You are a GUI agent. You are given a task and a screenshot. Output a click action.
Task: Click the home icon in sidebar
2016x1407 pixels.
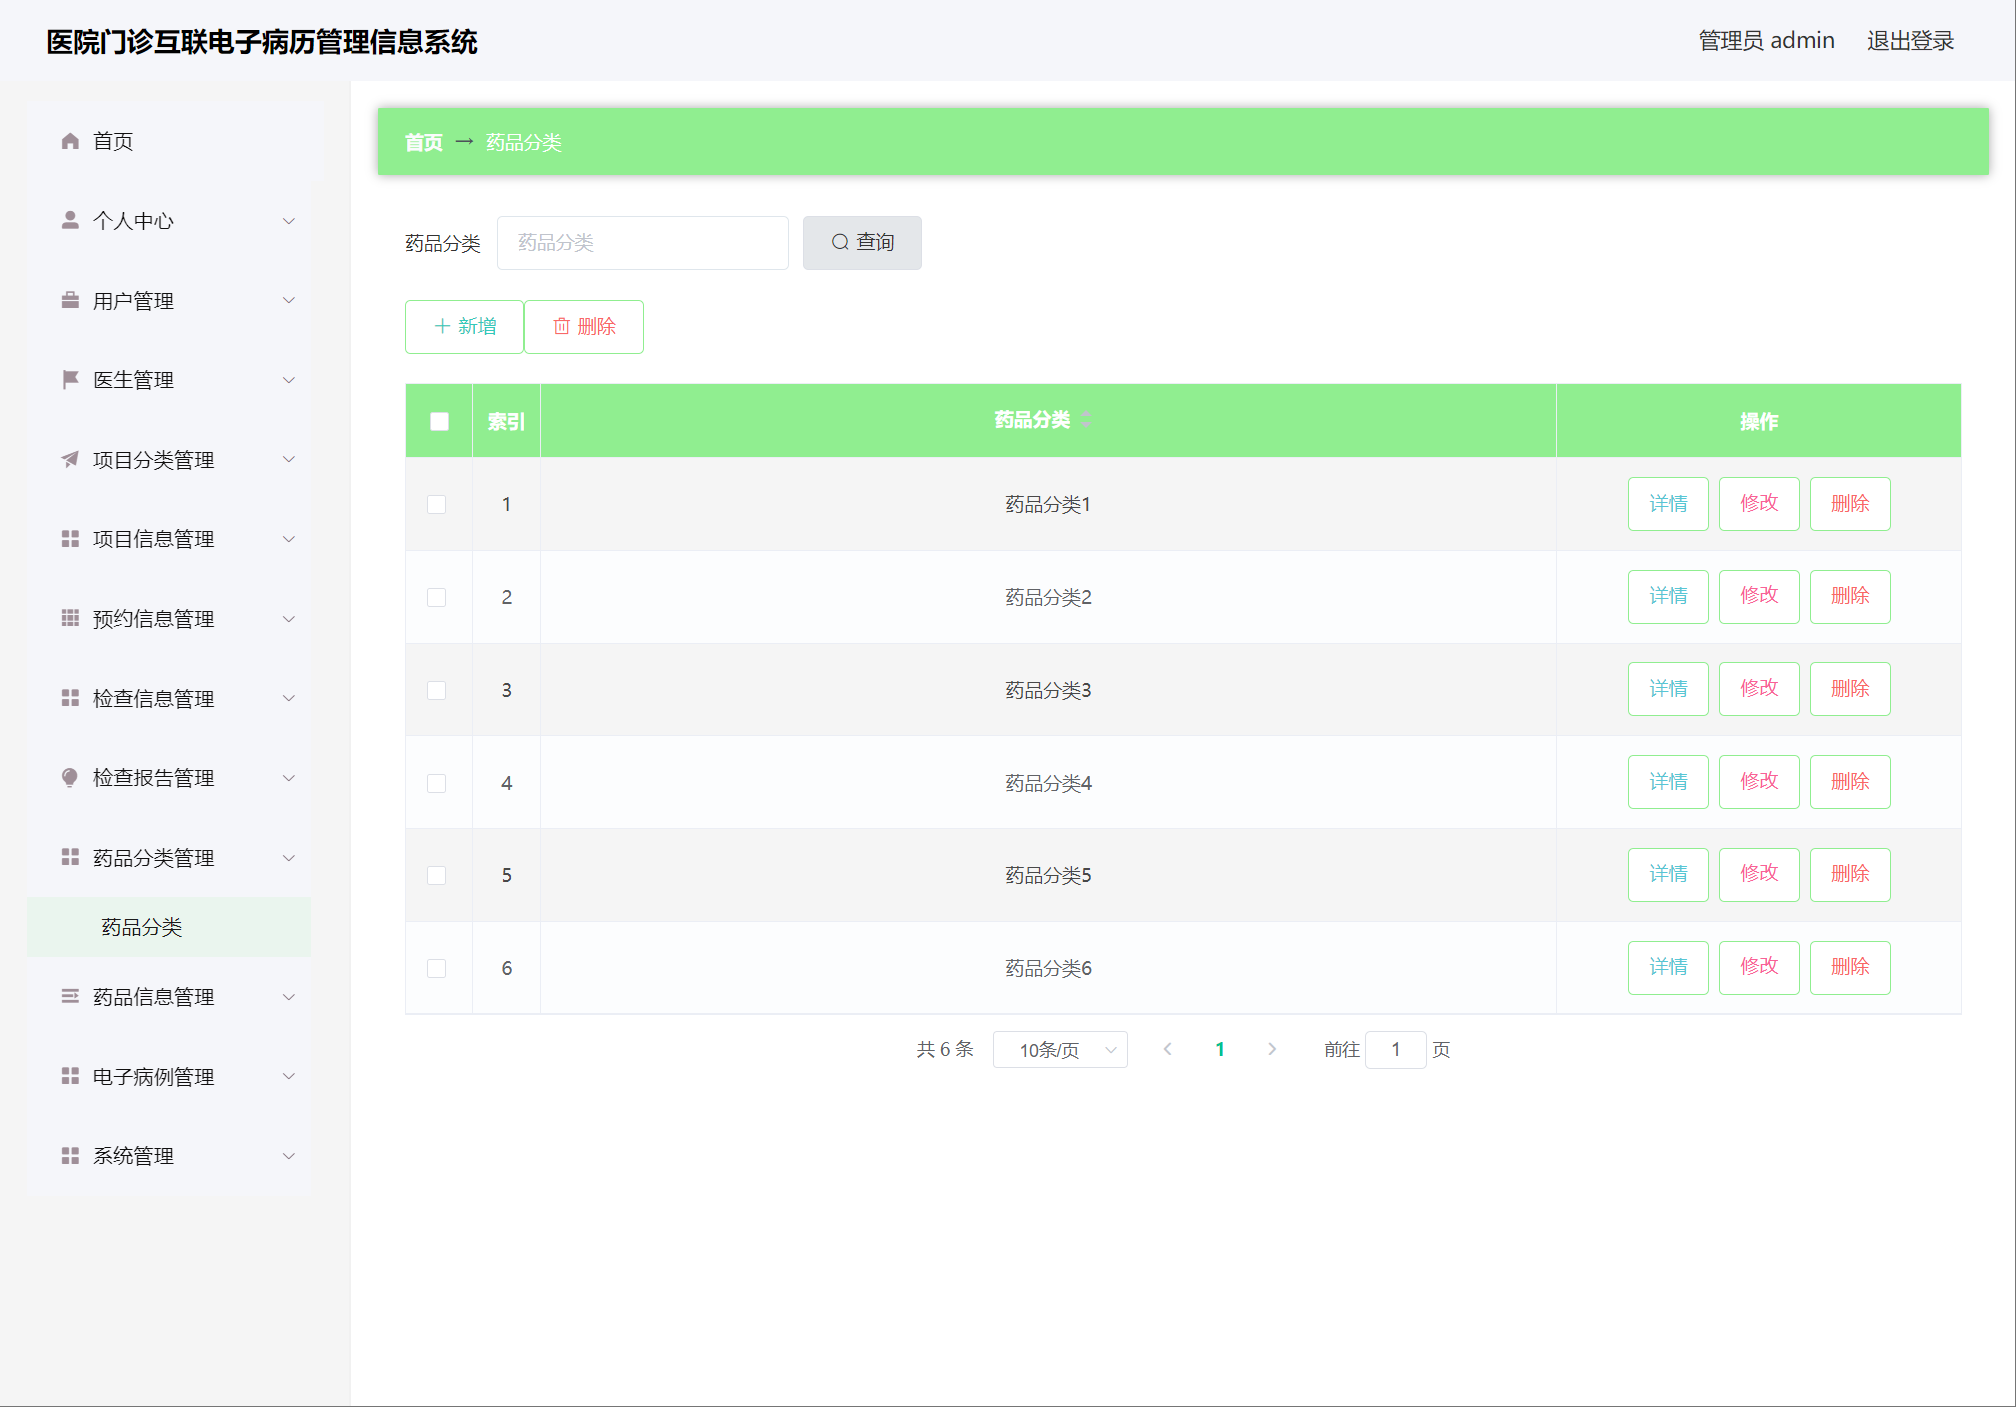70,141
